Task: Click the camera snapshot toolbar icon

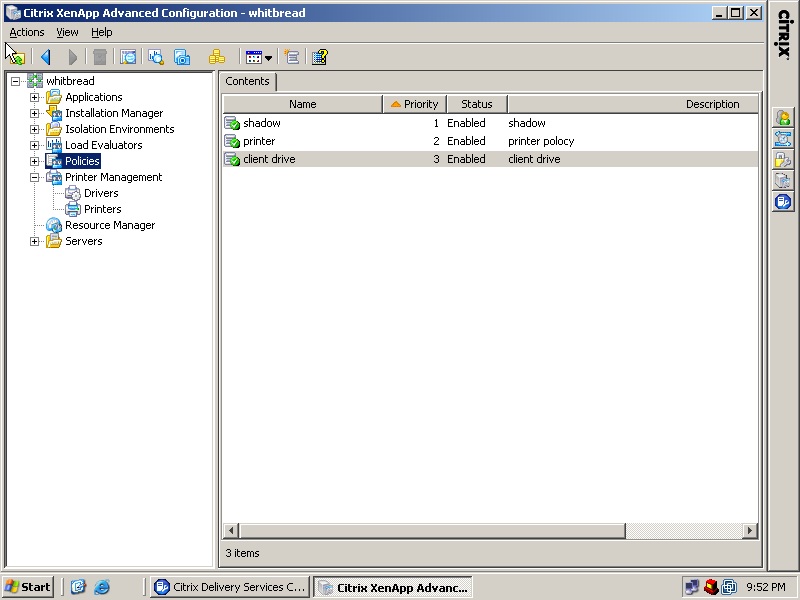Action: pyautogui.click(x=182, y=57)
